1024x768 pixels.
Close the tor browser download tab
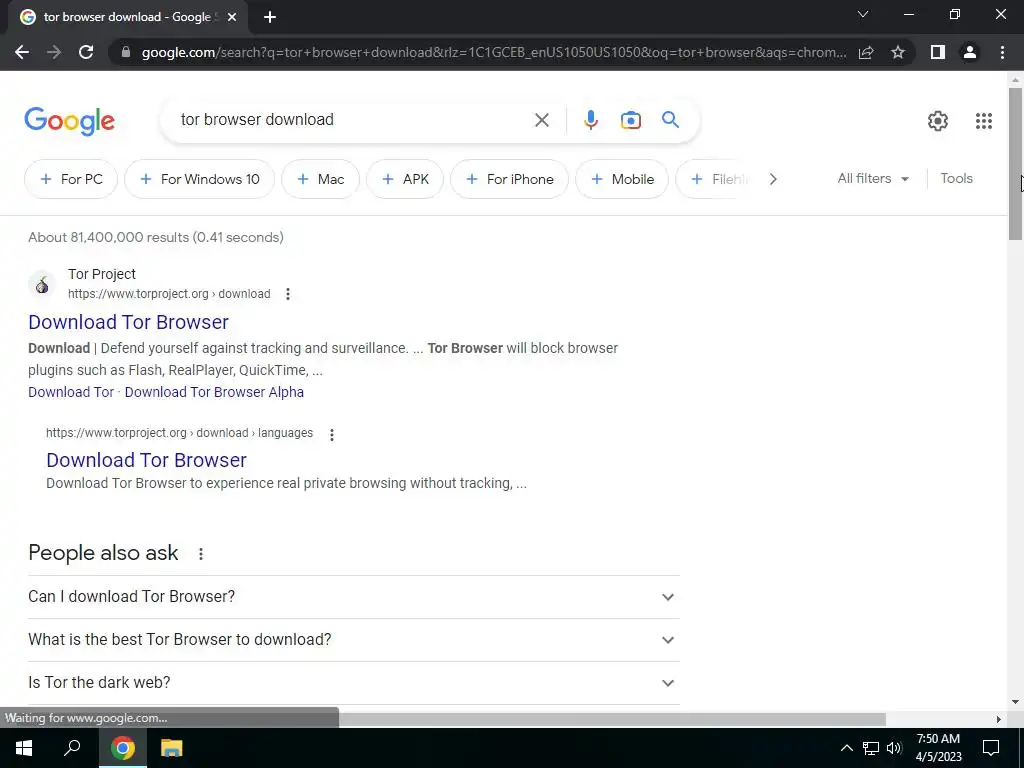click(x=231, y=17)
